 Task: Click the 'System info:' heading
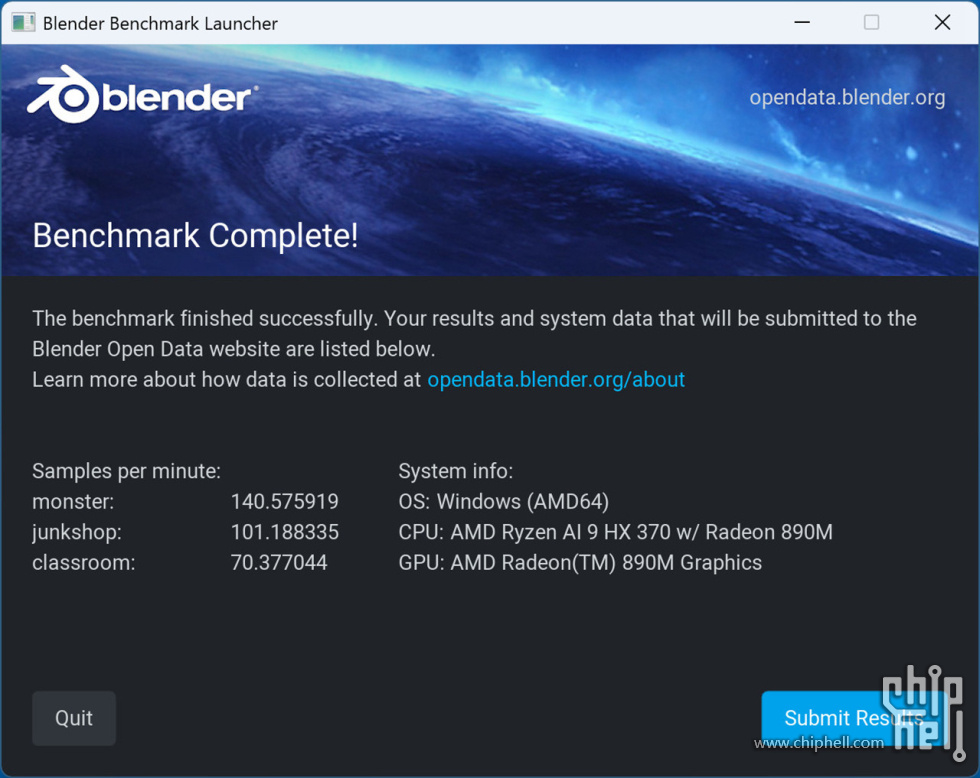(456, 471)
